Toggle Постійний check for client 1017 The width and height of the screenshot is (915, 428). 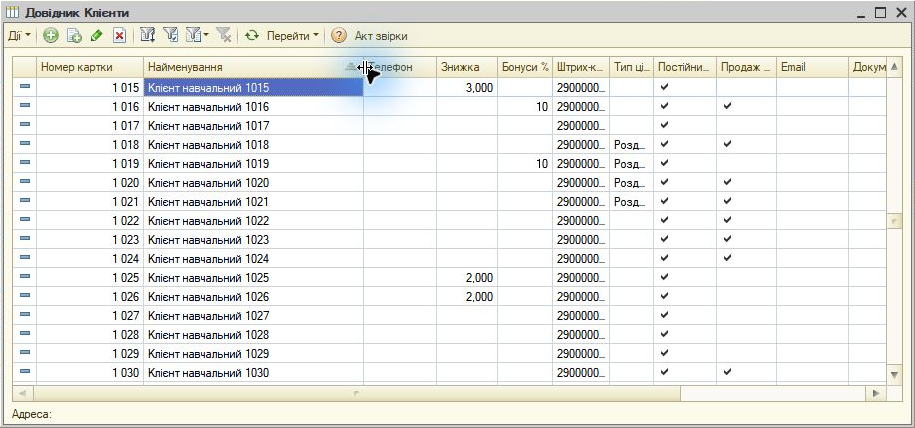pos(664,125)
